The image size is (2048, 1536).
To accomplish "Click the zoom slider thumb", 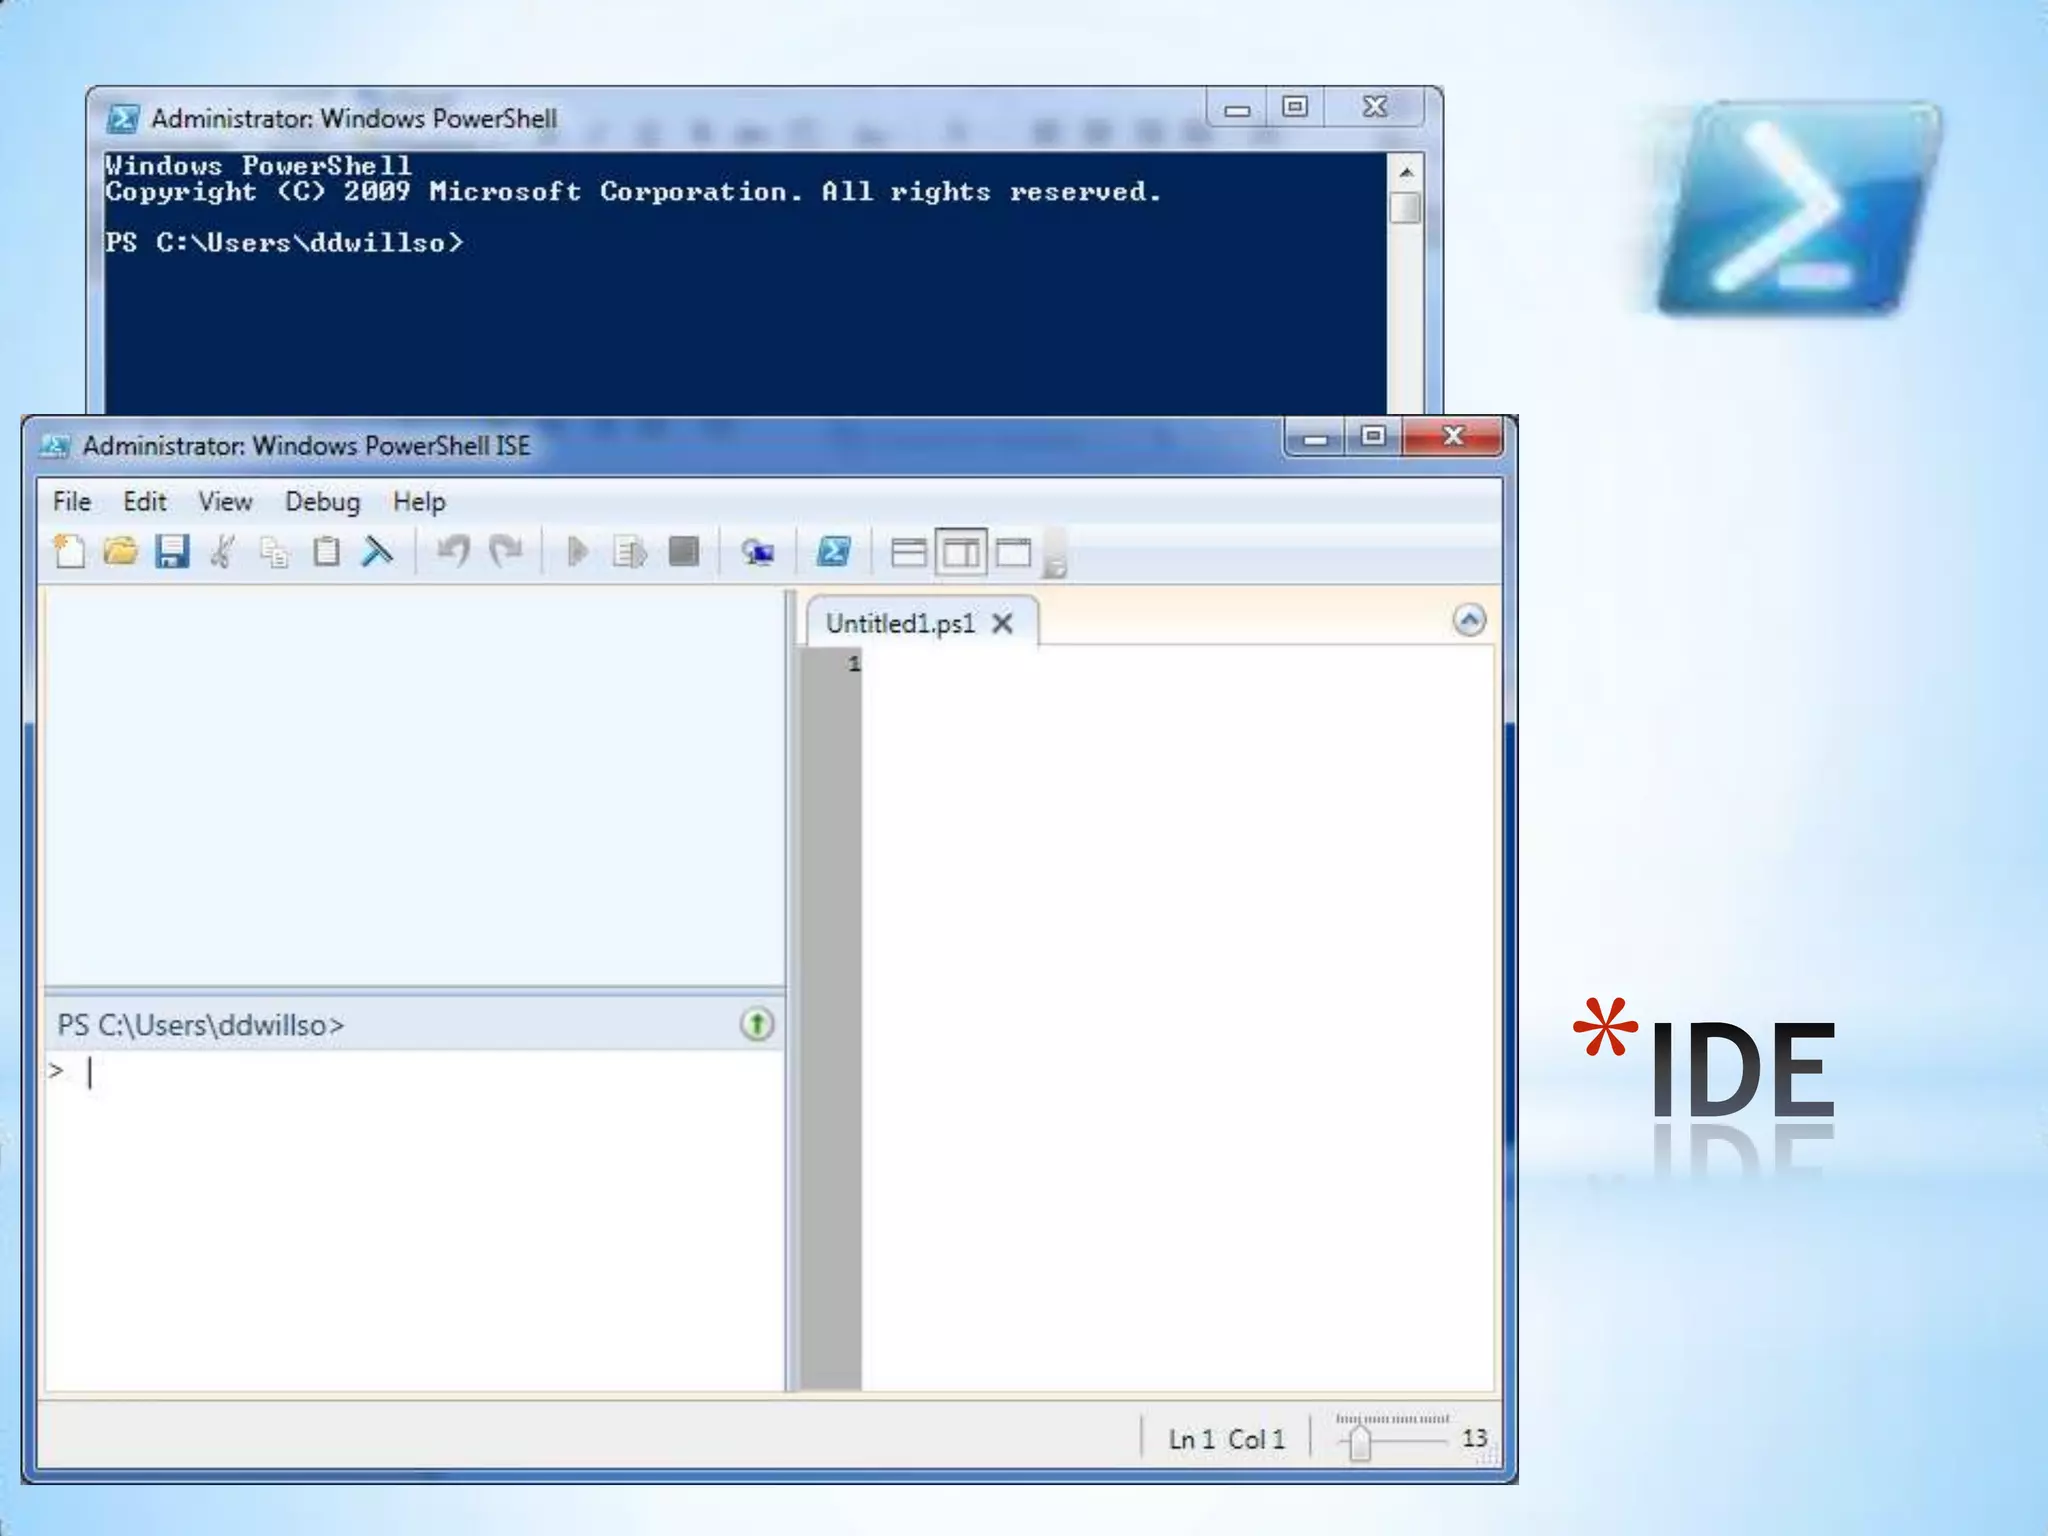I will click(1359, 1443).
